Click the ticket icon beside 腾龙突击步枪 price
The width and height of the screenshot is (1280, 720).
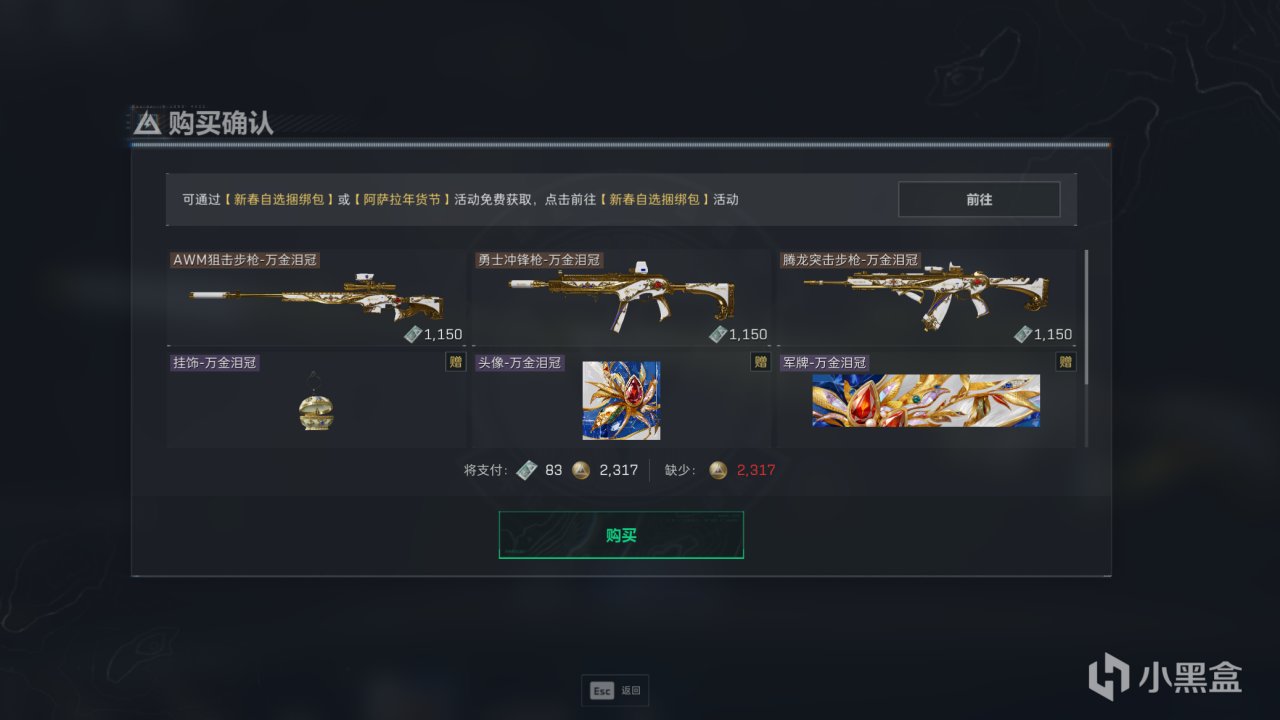tap(1023, 335)
